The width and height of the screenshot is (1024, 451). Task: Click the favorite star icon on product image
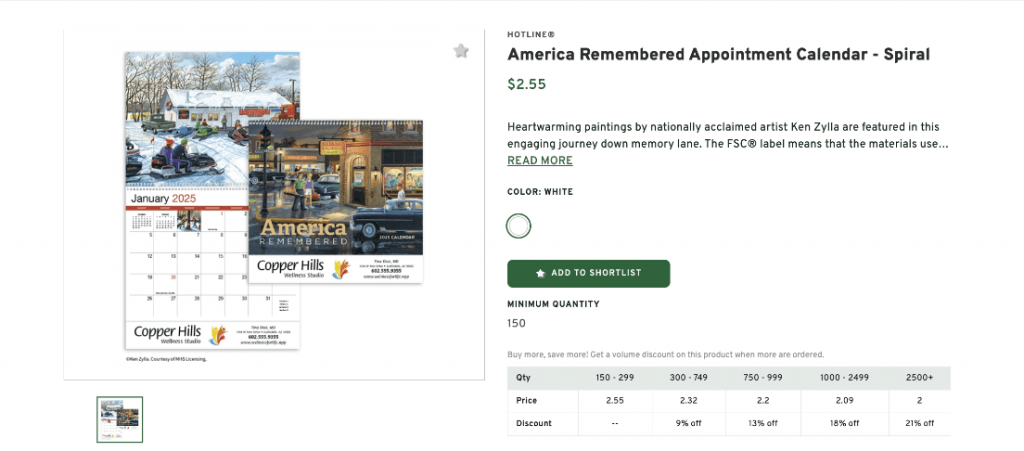pos(461,51)
